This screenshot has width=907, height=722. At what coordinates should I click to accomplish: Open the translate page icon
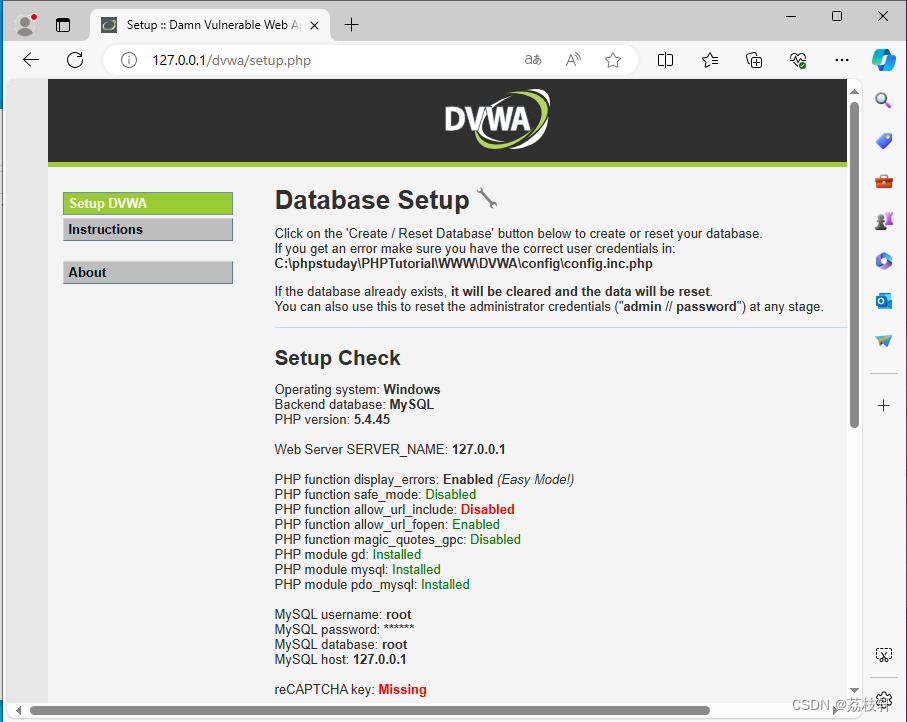point(533,60)
